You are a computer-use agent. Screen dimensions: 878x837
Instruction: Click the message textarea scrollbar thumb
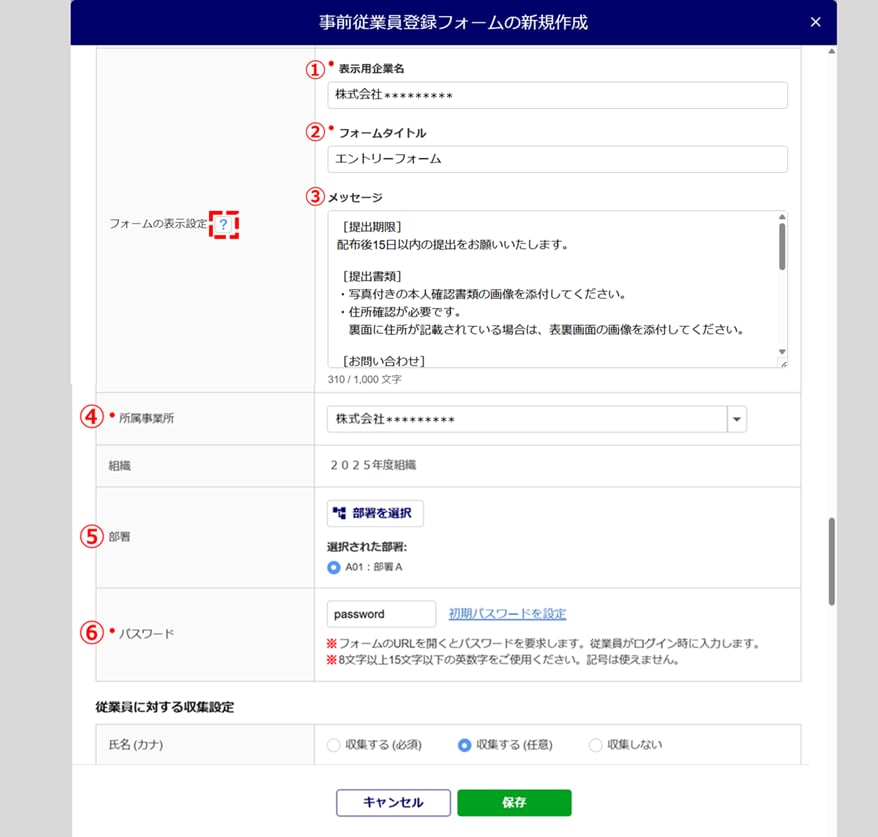[x=782, y=246]
